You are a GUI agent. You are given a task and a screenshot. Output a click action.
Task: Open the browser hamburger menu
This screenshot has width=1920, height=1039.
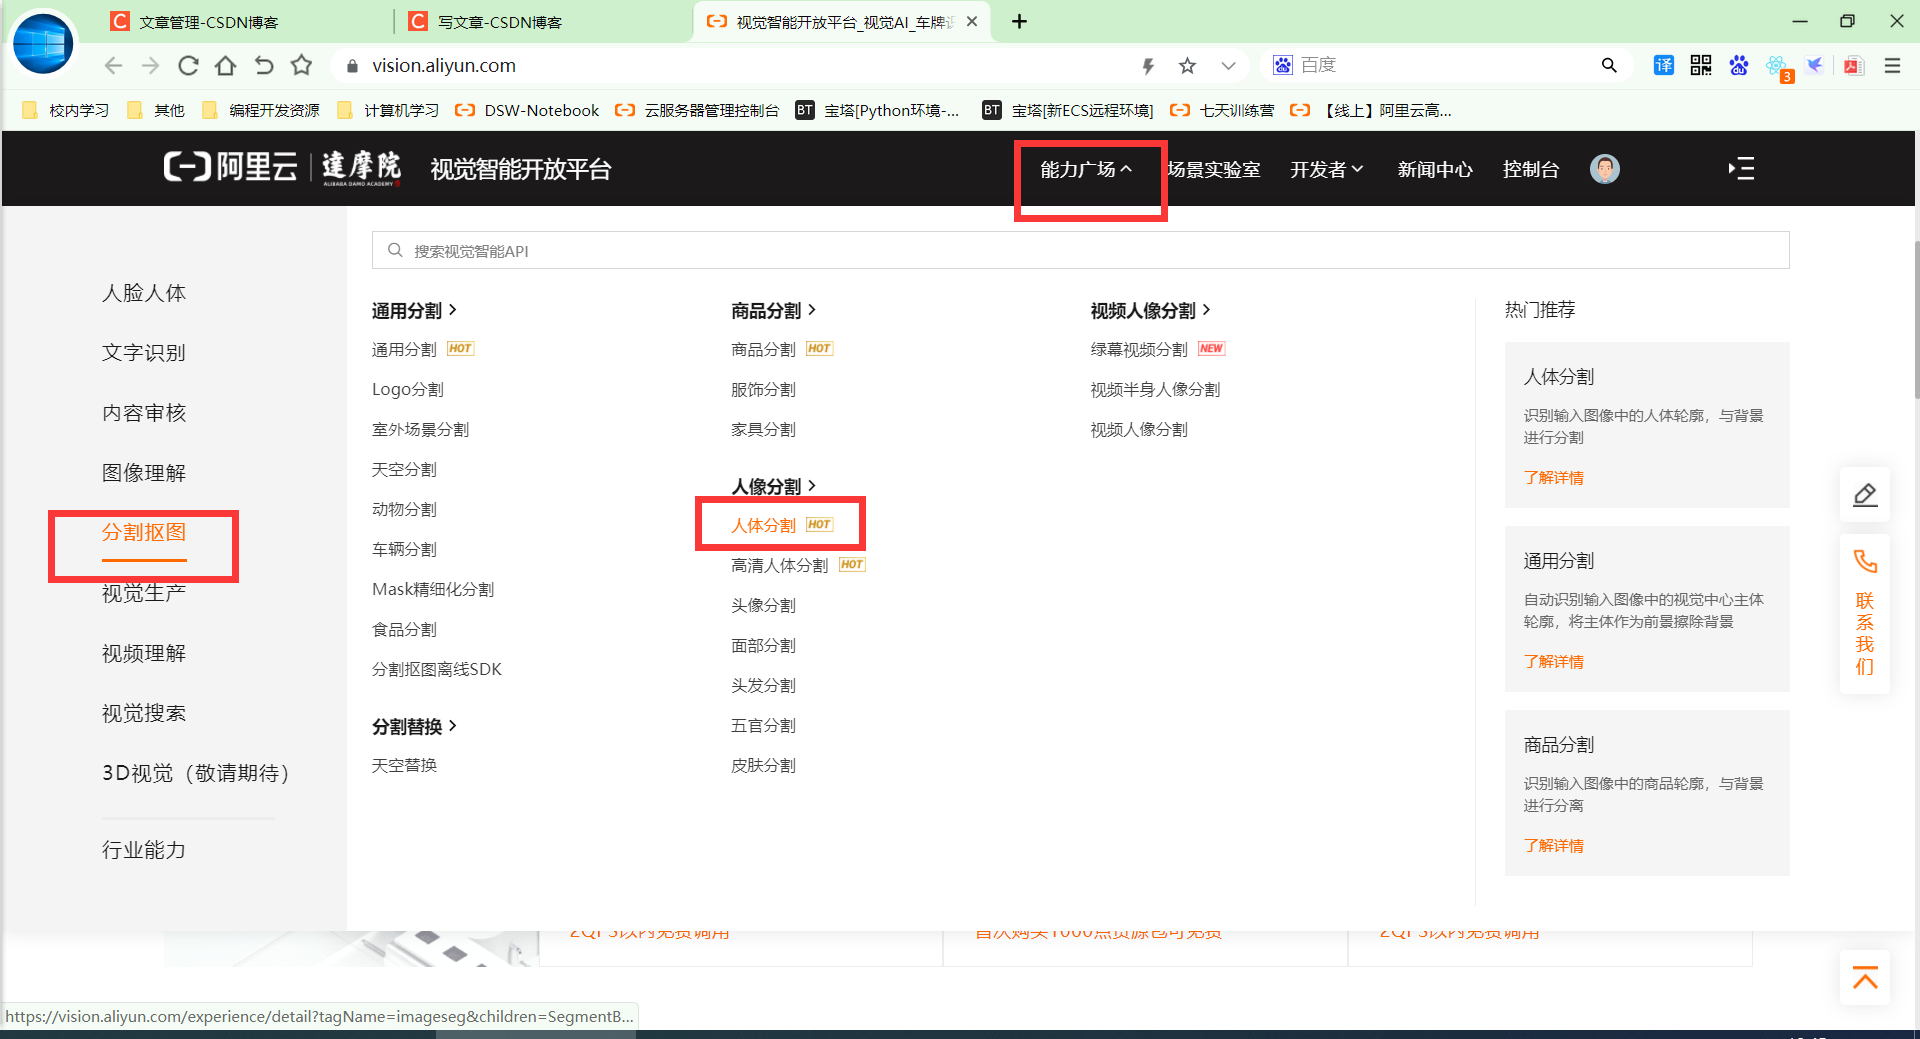(x=1892, y=66)
